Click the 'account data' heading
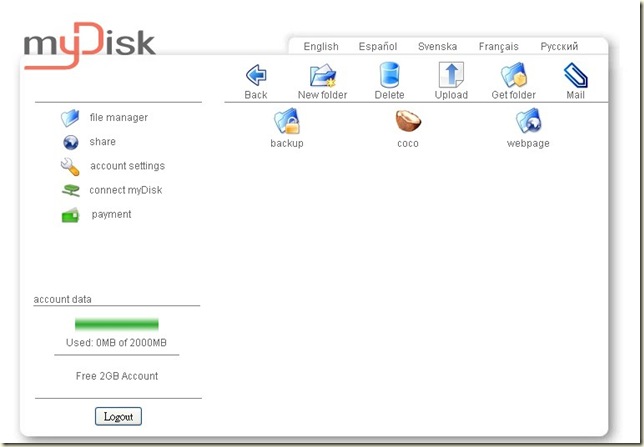 [62, 300]
